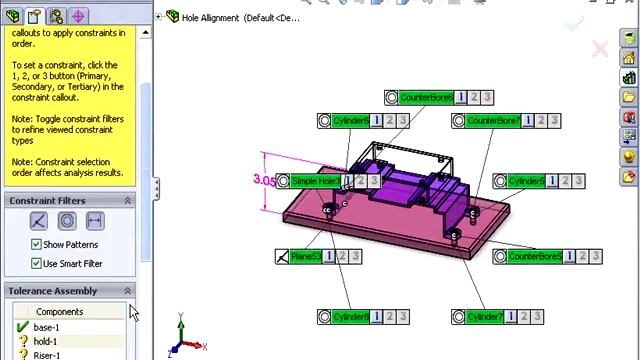This screenshot has height=360, width=640.
Task: Set Cylinder5 as primary constraint
Action: tap(552, 181)
